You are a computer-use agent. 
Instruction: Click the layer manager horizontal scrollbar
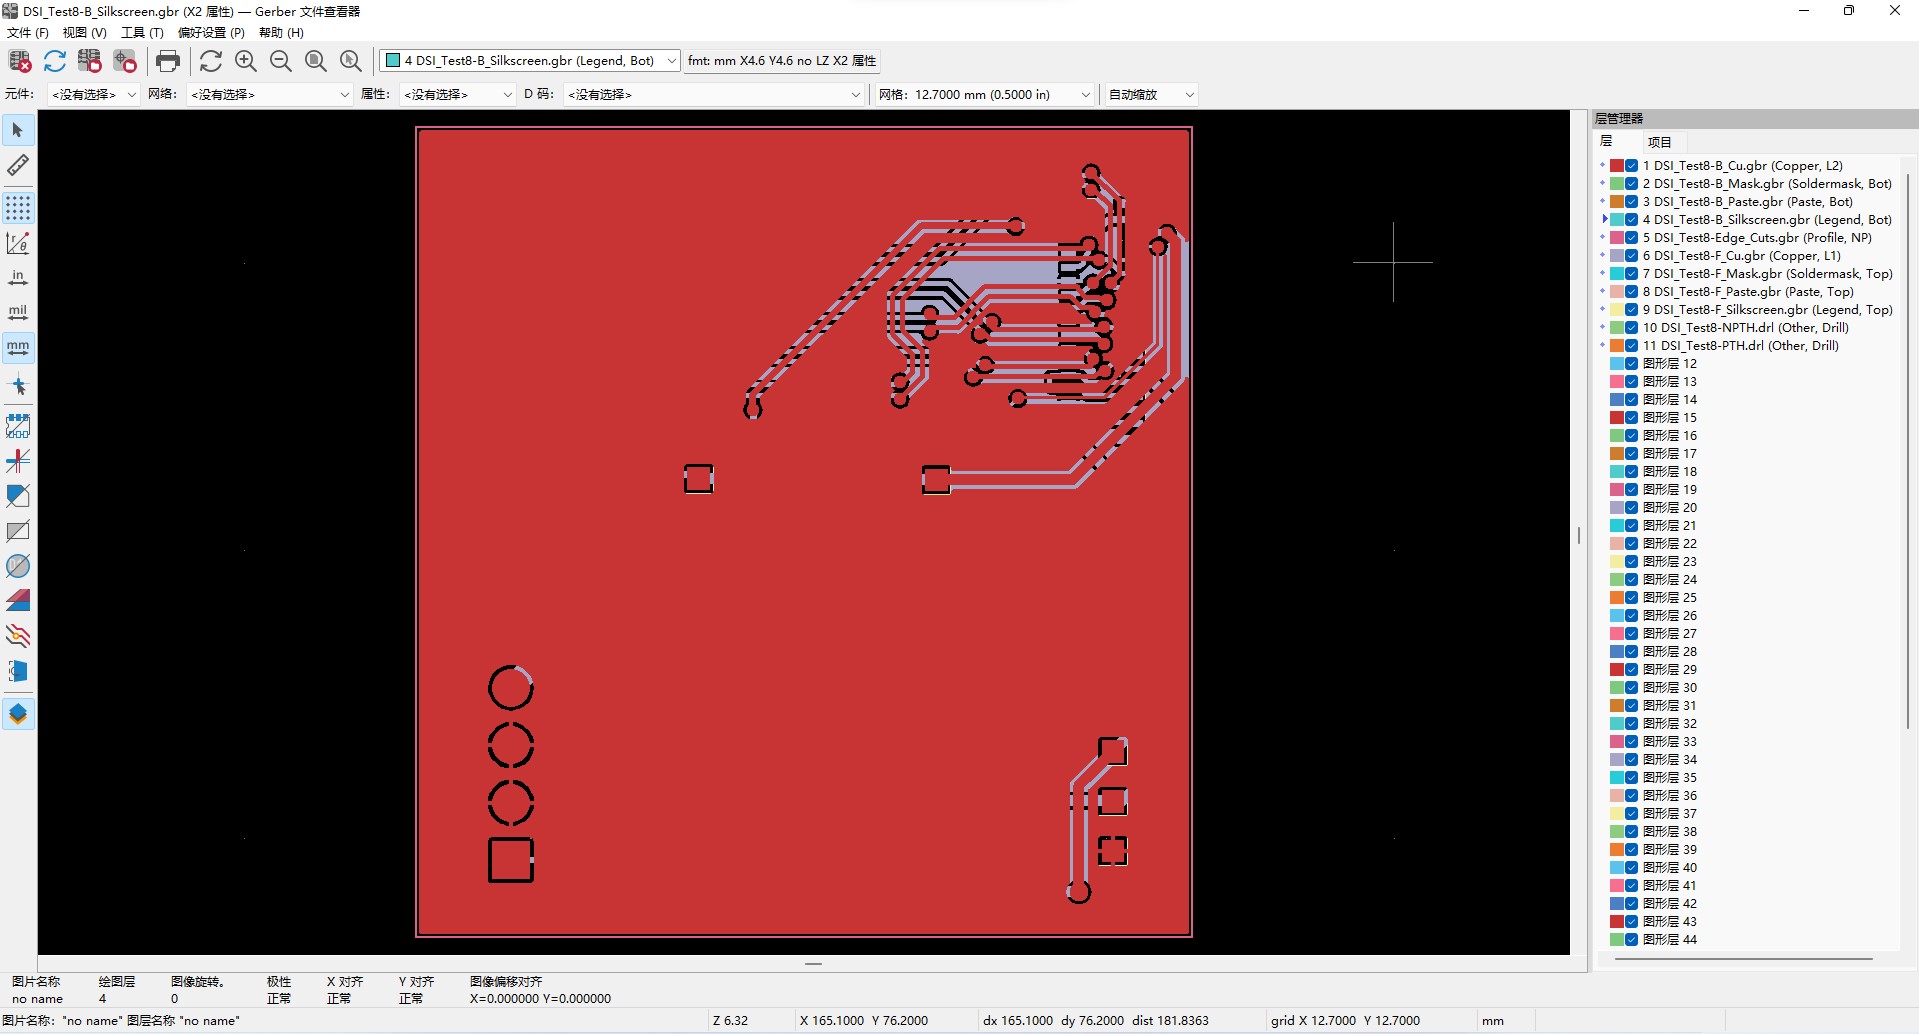click(1744, 959)
